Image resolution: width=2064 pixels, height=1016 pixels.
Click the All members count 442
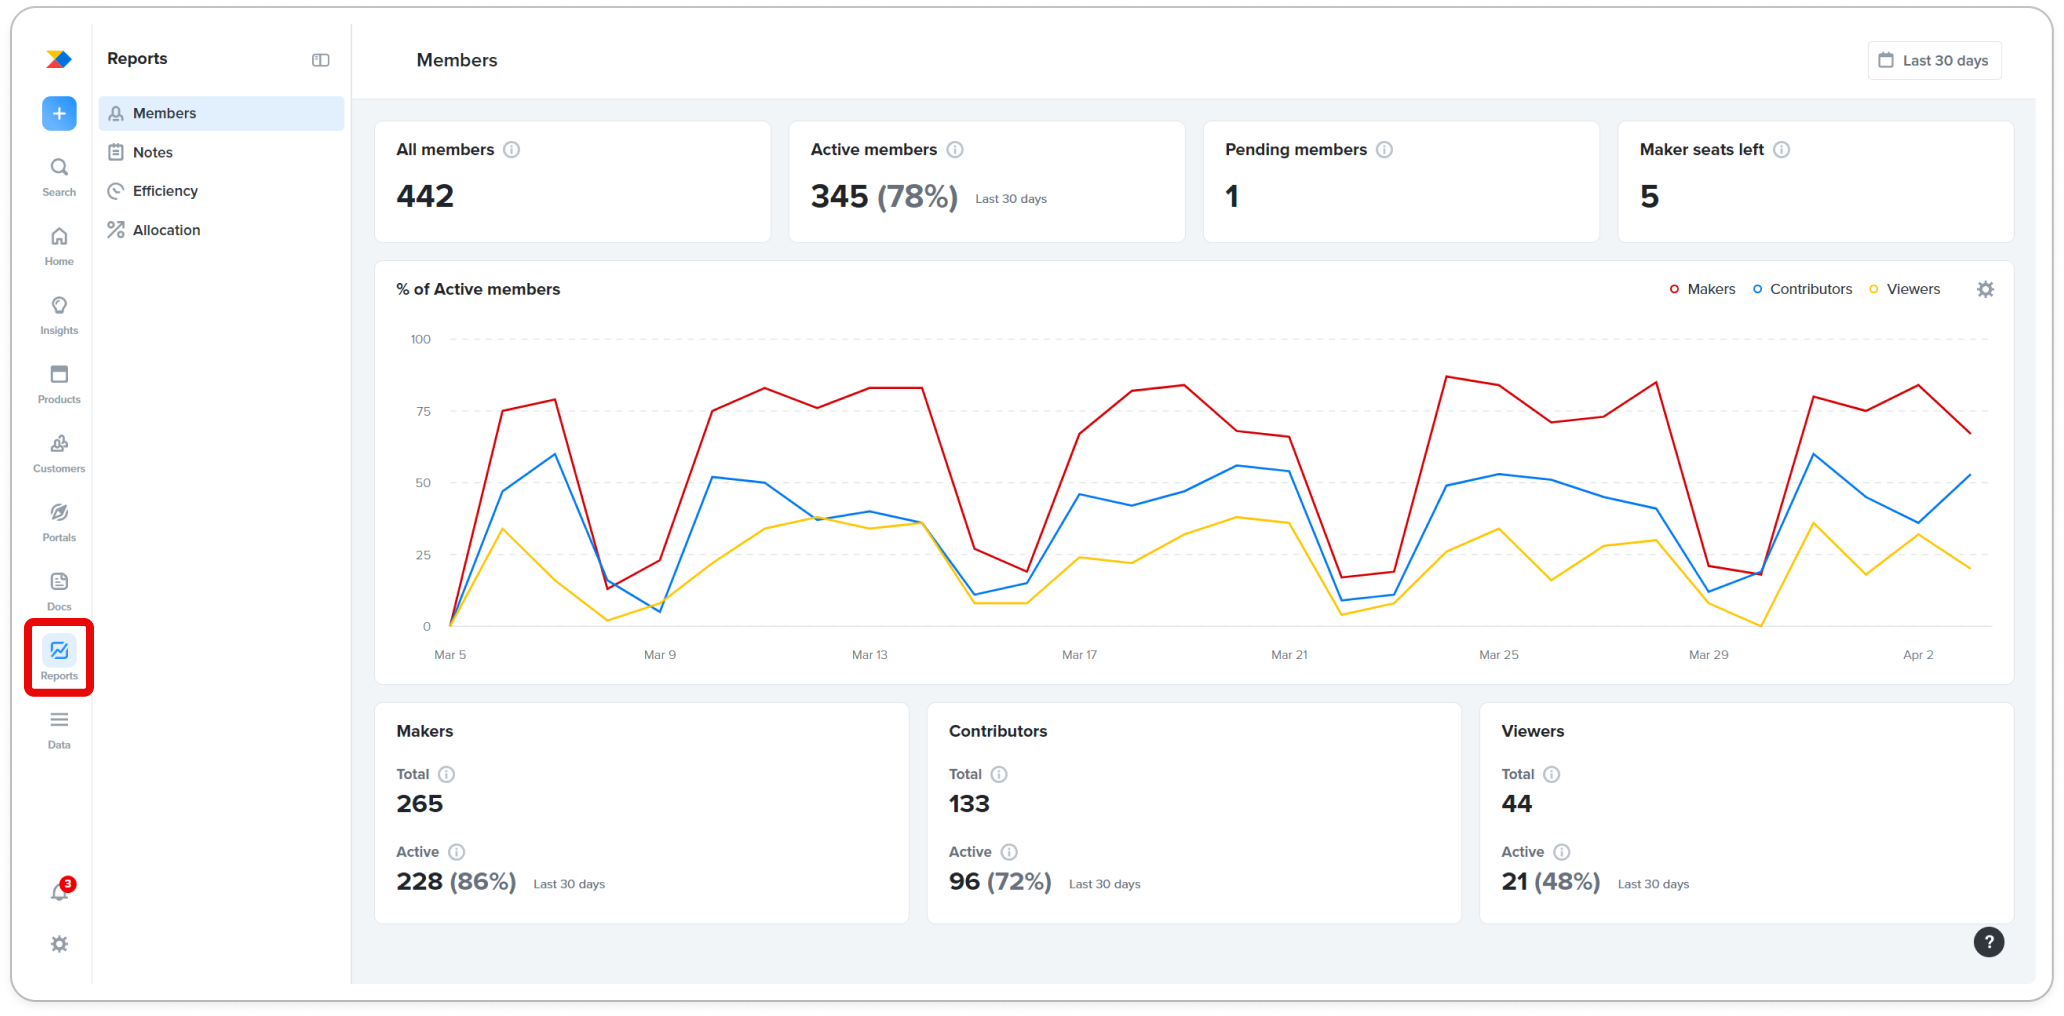pos(425,196)
